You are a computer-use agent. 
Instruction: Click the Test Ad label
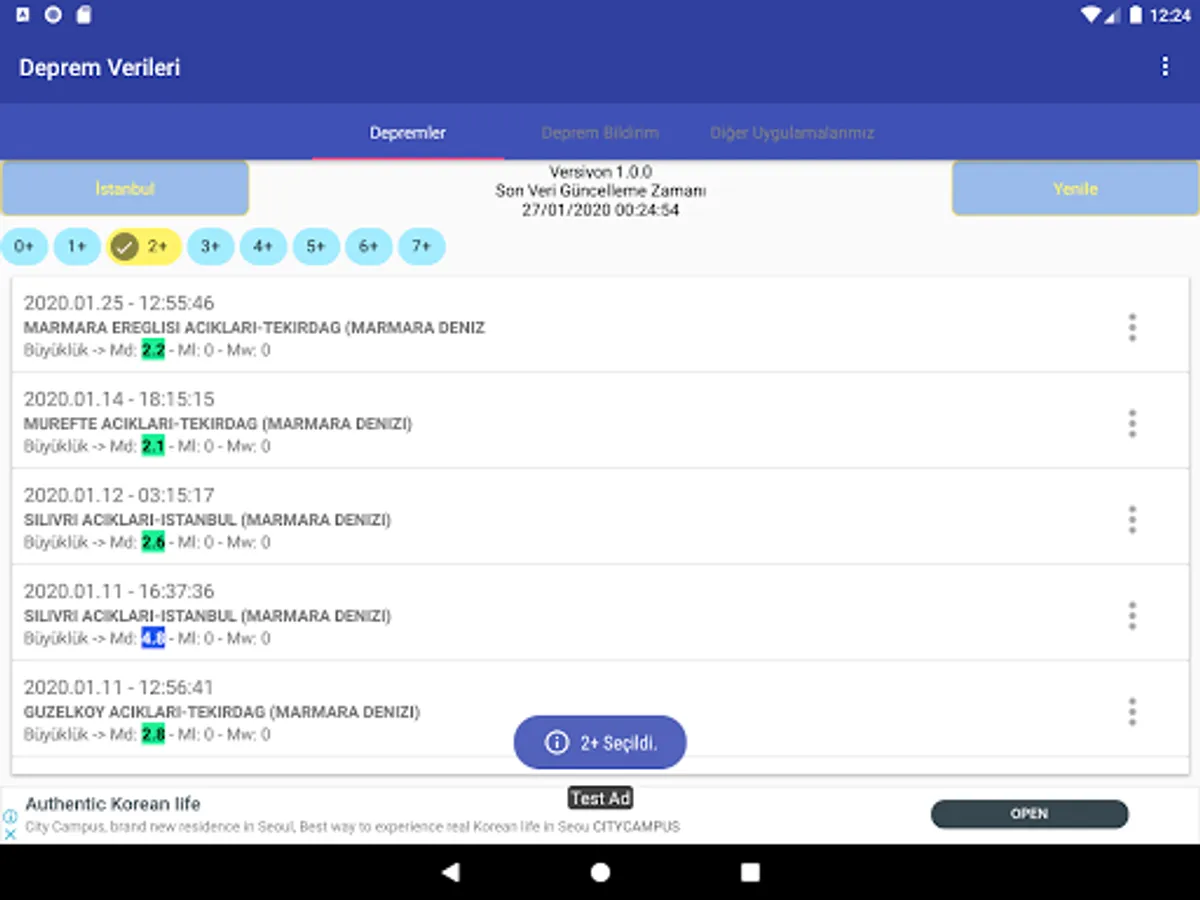coord(601,798)
